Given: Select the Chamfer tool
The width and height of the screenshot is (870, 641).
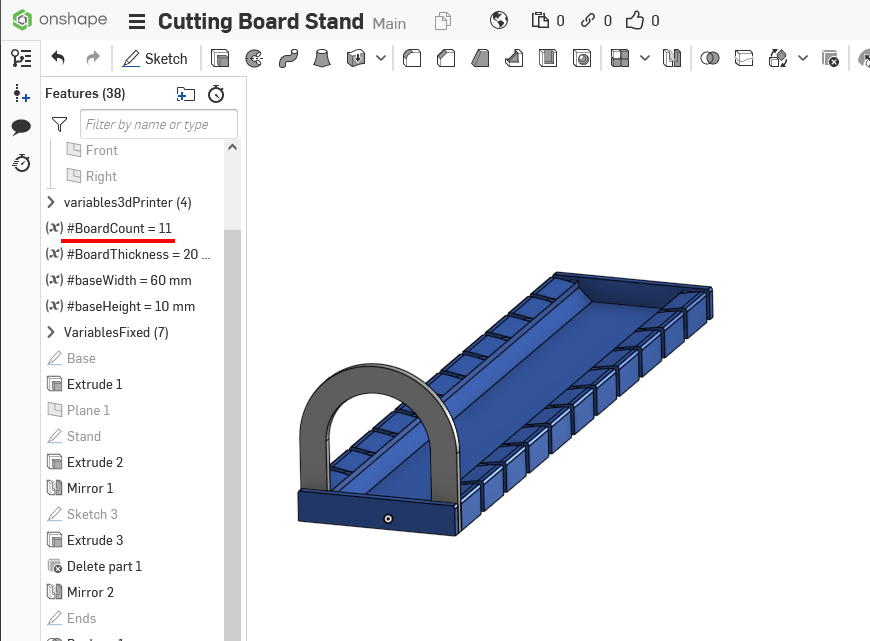Looking at the screenshot, I should tap(446, 58).
